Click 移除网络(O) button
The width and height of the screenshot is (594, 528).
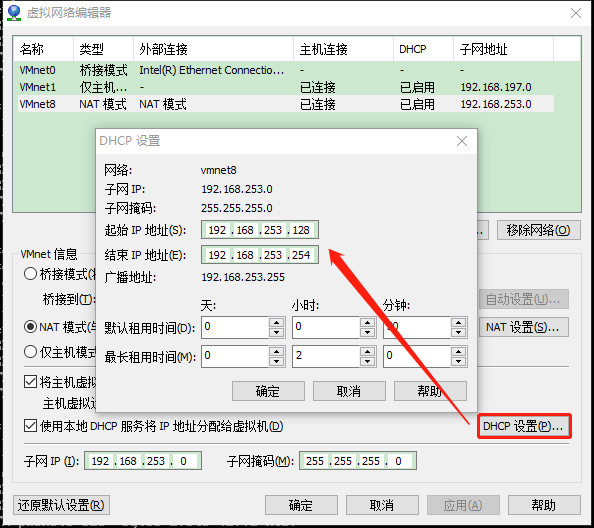[x=539, y=230]
